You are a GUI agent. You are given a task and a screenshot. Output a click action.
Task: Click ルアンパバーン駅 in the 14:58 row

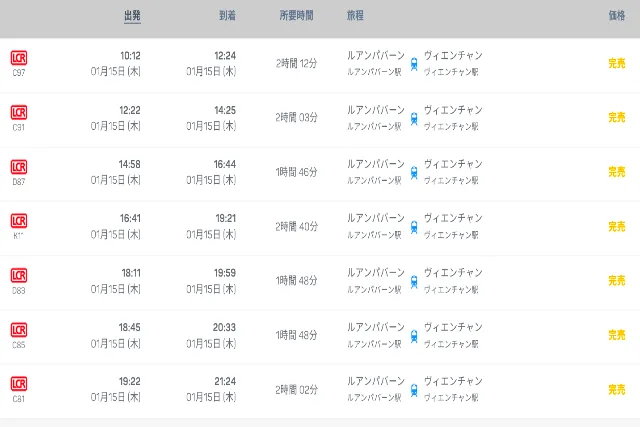click(374, 180)
